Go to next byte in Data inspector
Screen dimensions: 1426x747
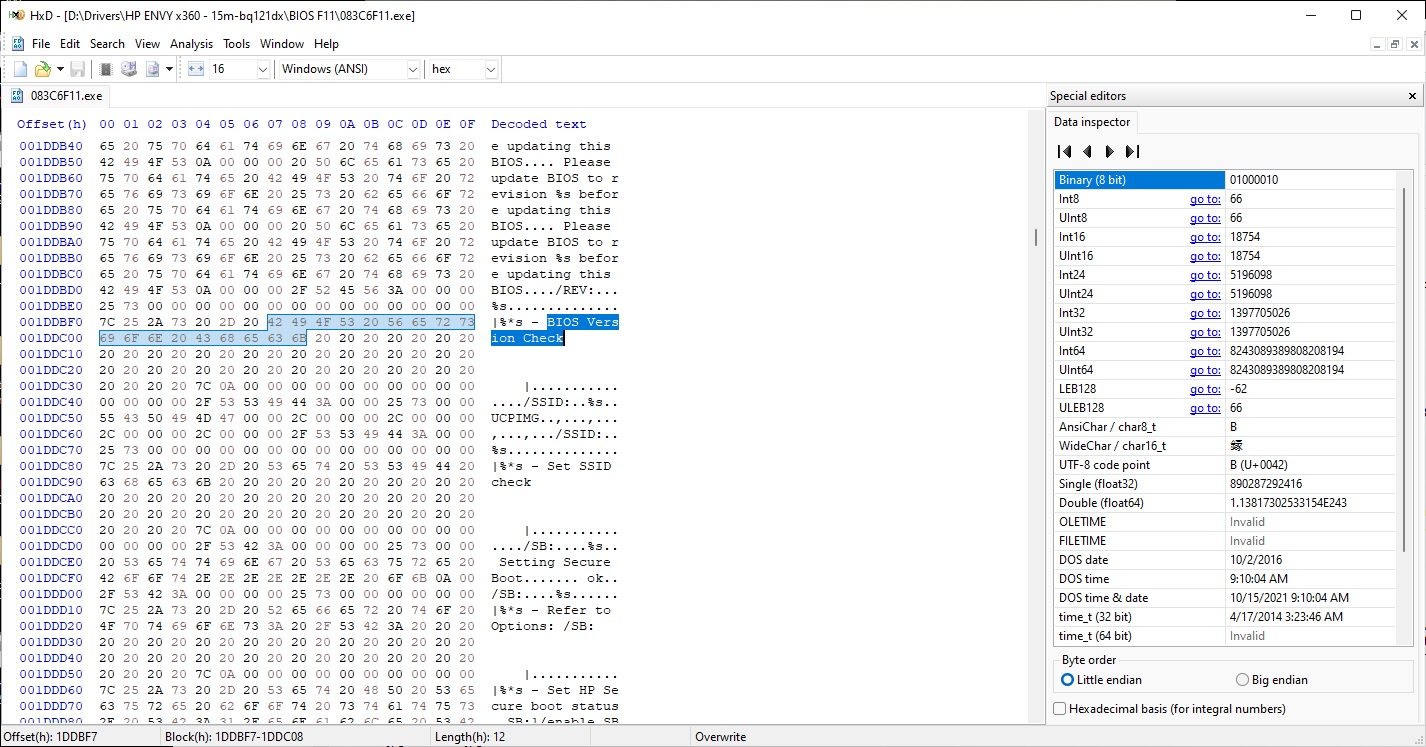point(1109,152)
